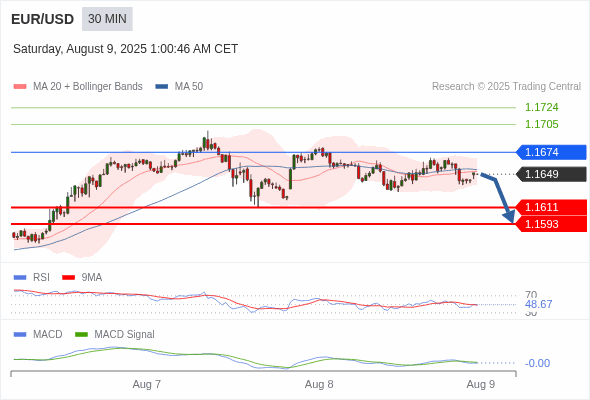Click the Aug 8 date axis label
This screenshot has height=400, width=590.
coord(319,385)
